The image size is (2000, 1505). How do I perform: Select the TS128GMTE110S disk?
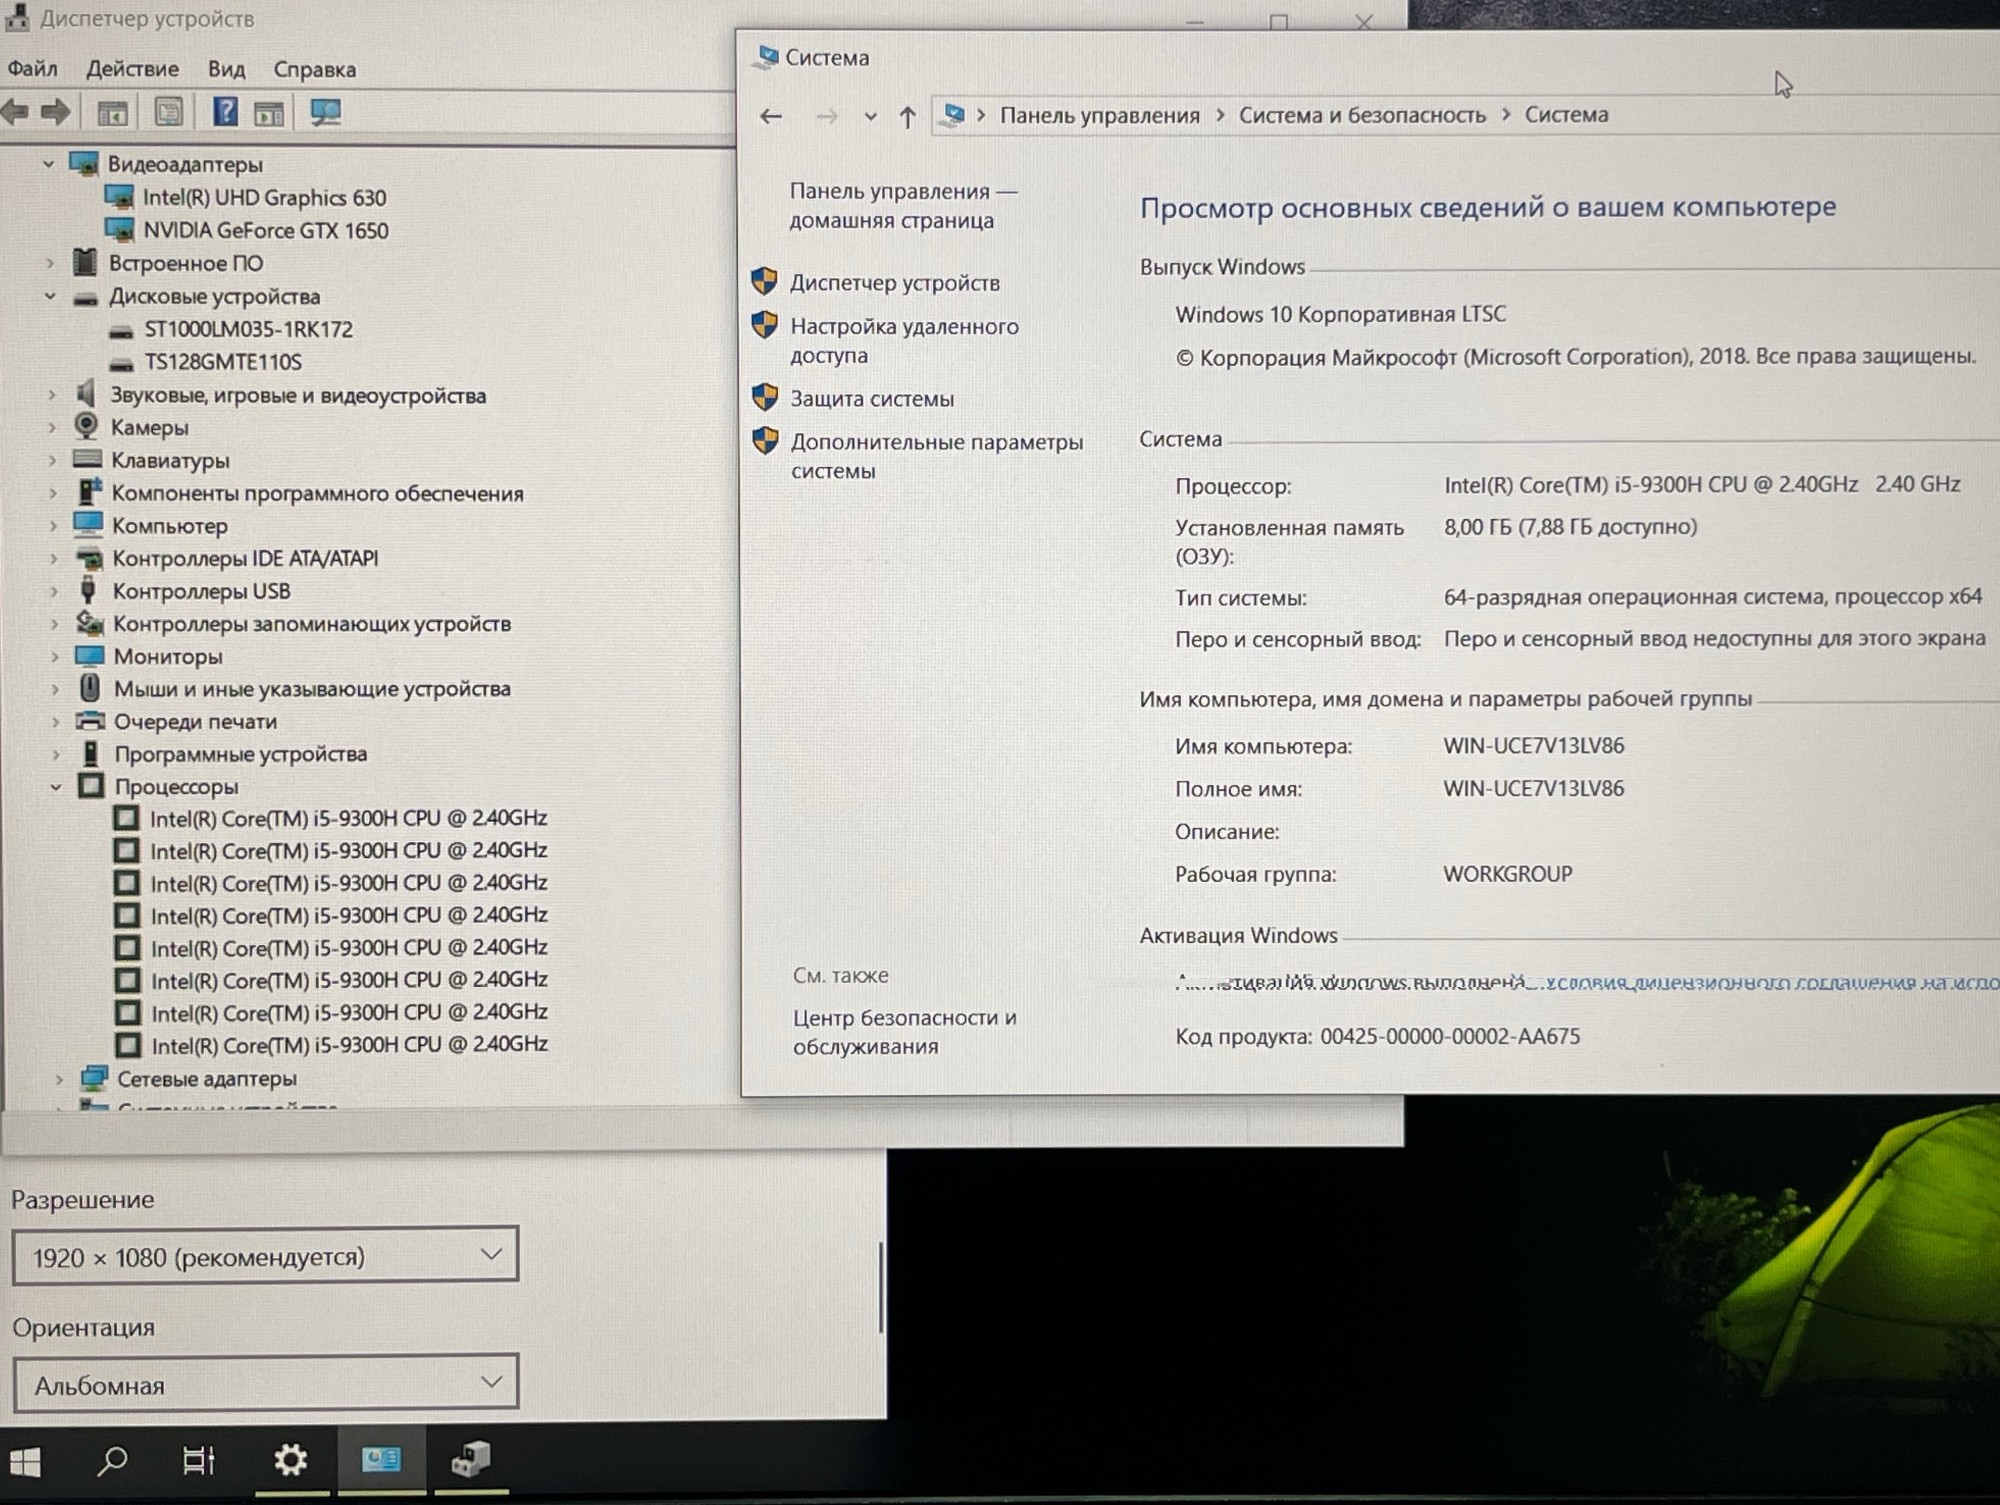pos(223,362)
